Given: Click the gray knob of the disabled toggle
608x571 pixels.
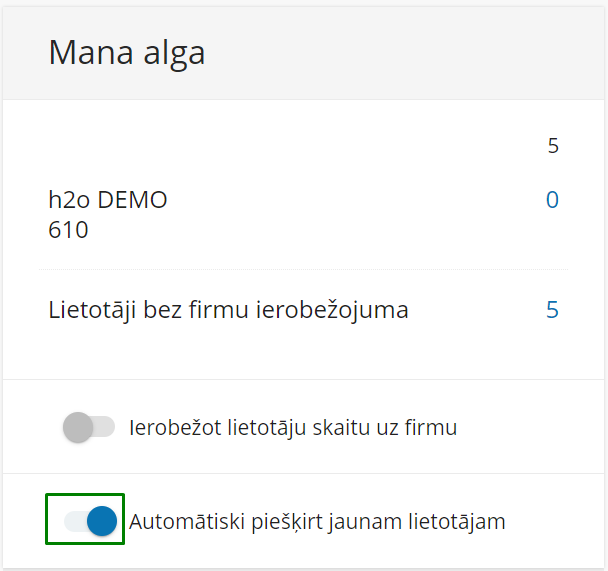Looking at the screenshot, I should tap(78, 427).
